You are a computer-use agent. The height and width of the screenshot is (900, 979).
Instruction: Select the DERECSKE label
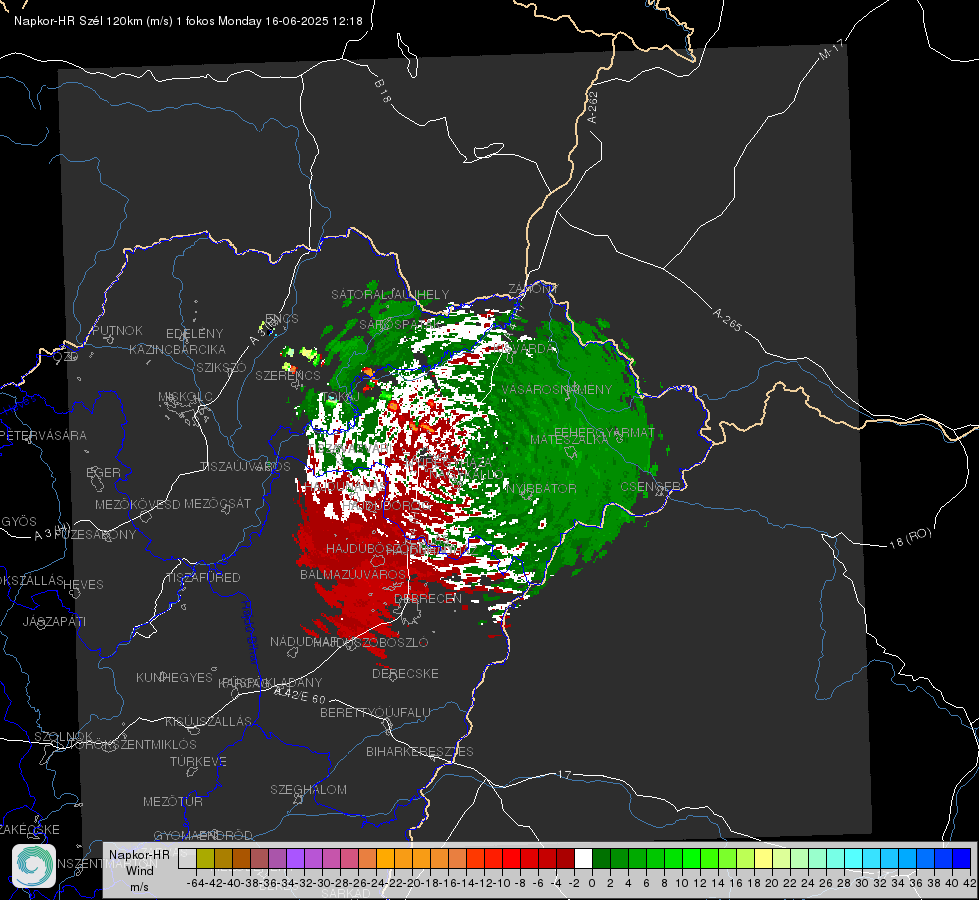[405, 674]
